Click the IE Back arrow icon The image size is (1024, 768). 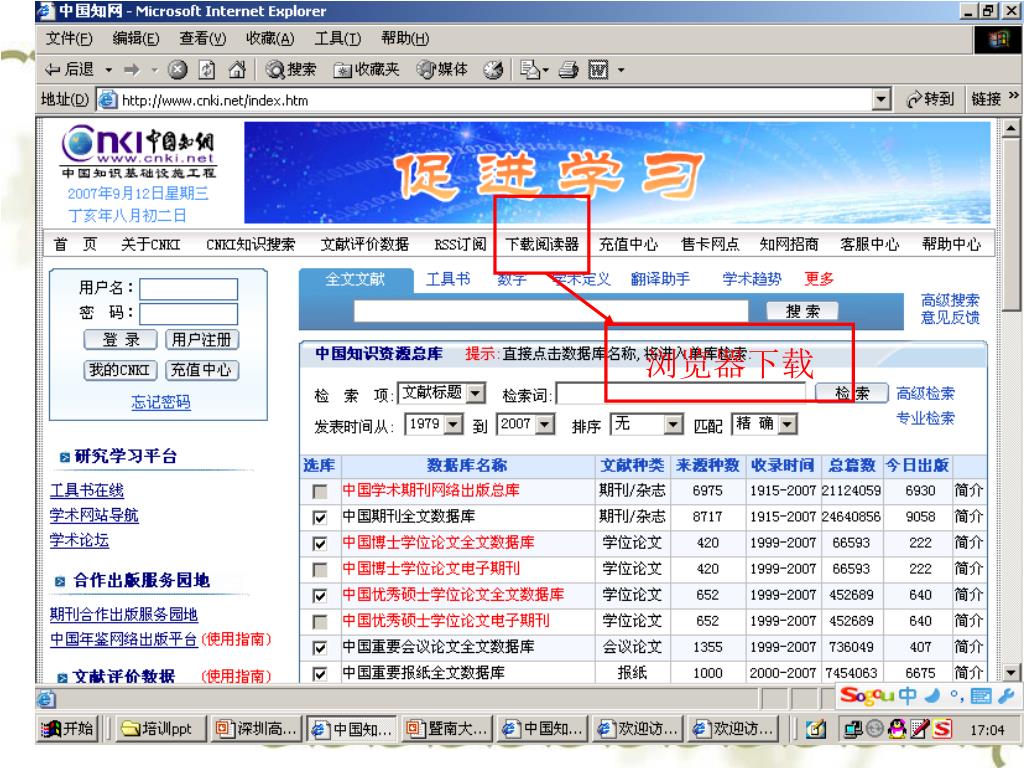(52, 69)
